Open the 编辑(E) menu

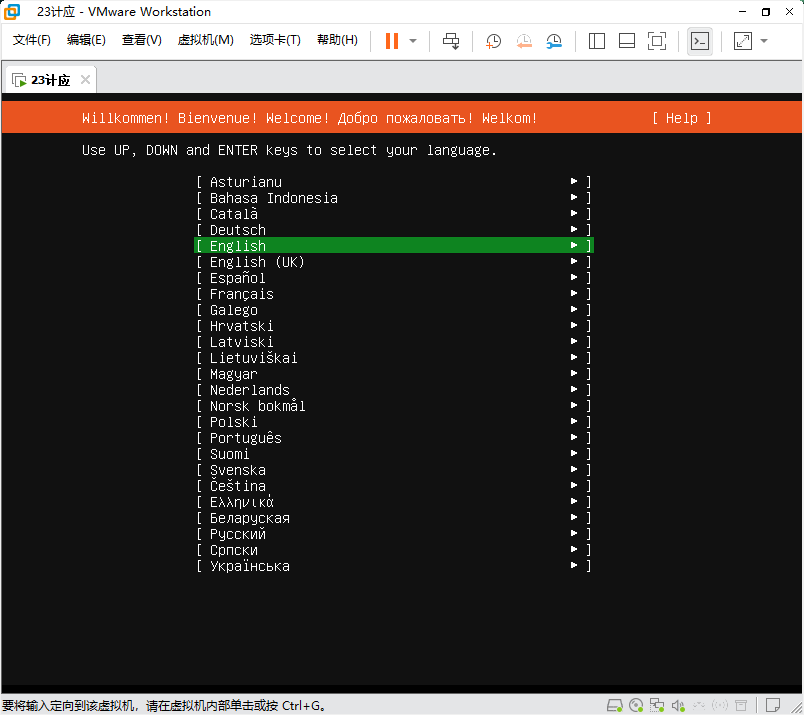pos(86,40)
